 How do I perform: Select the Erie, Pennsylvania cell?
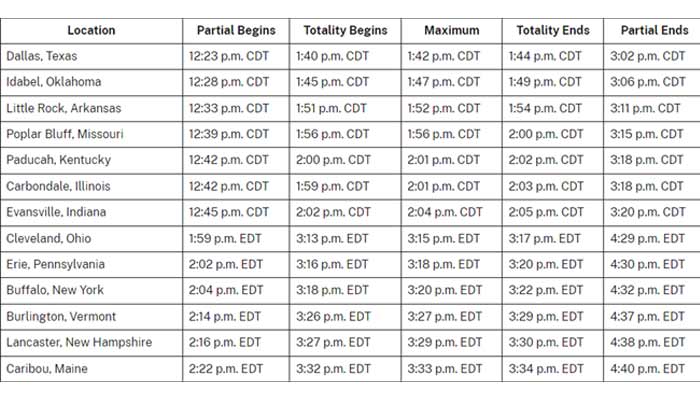tap(54, 264)
